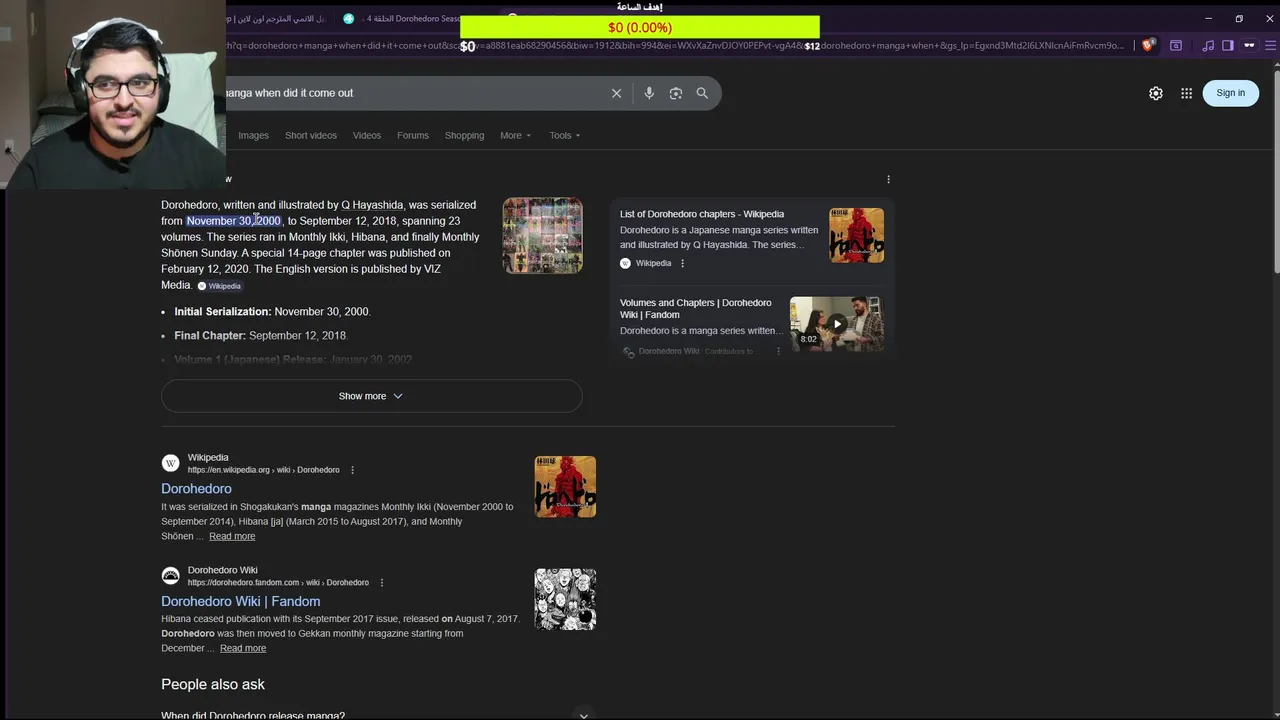Viewport: 1280px width, 720px height.
Task: Toggle the browser sidebar panel icon
Action: point(1228,45)
